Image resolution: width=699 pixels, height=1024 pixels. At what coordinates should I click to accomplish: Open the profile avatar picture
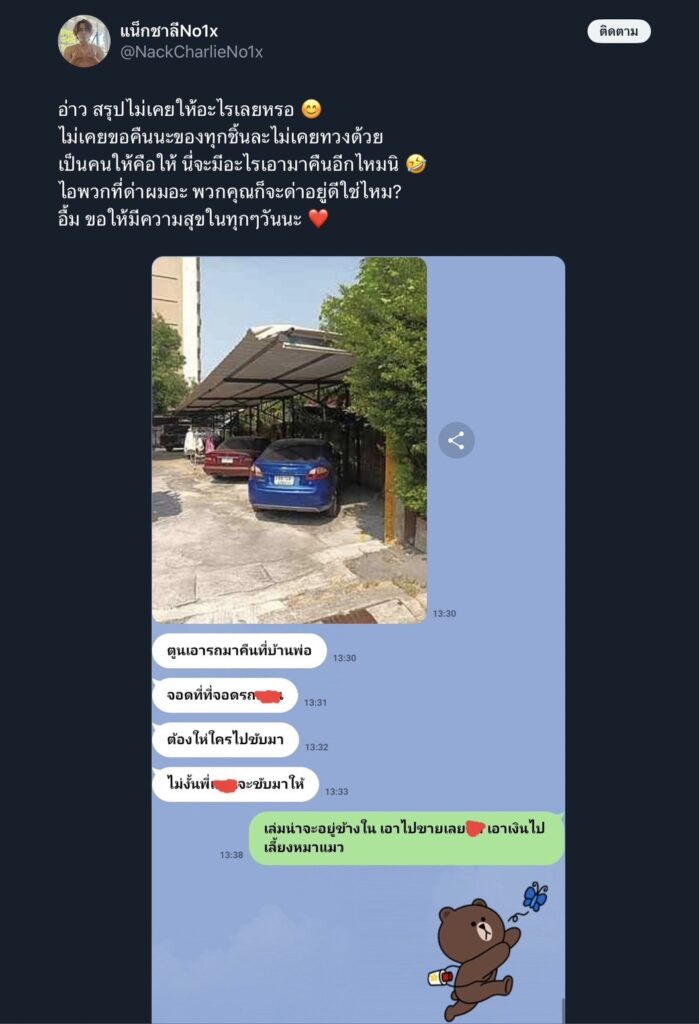click(x=84, y=41)
